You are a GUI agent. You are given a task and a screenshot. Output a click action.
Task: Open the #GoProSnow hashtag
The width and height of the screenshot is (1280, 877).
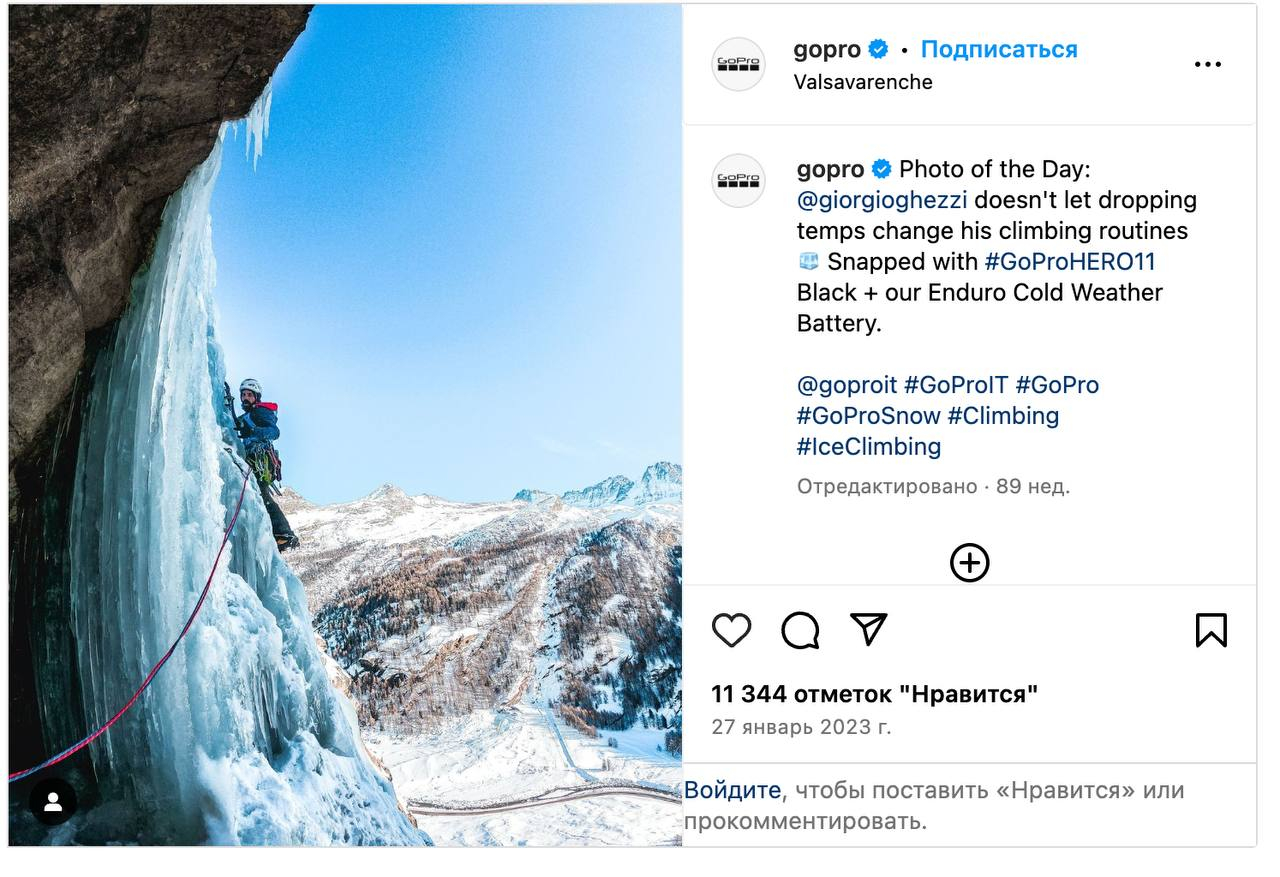868,416
